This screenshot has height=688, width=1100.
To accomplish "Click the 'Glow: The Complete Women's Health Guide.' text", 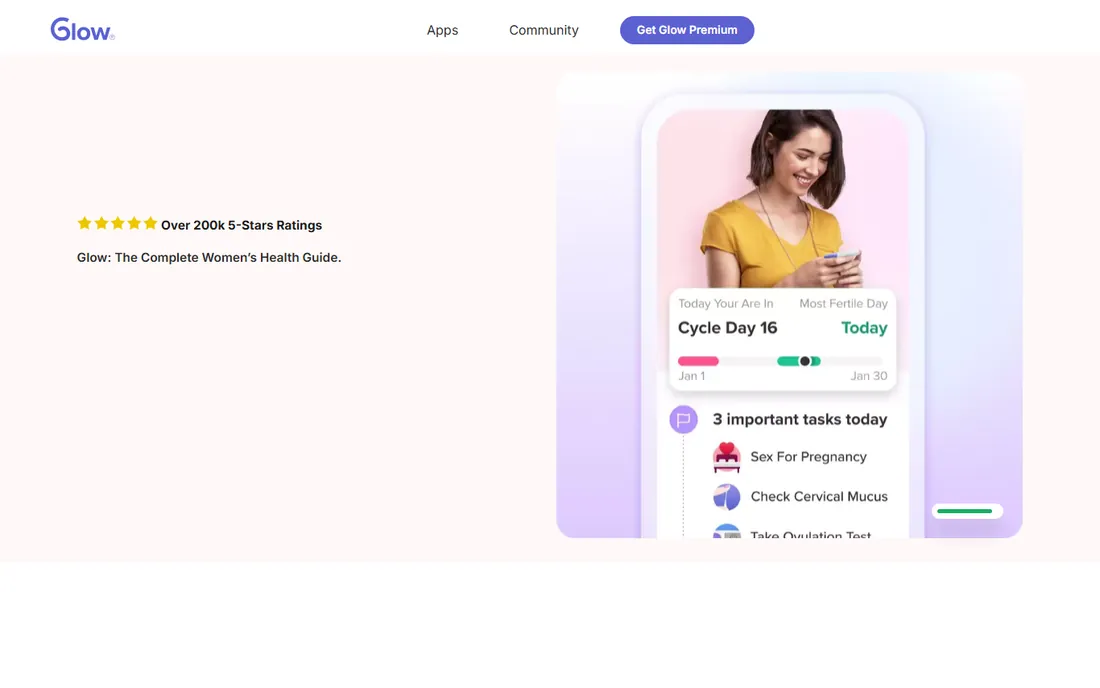I will (x=209, y=257).
